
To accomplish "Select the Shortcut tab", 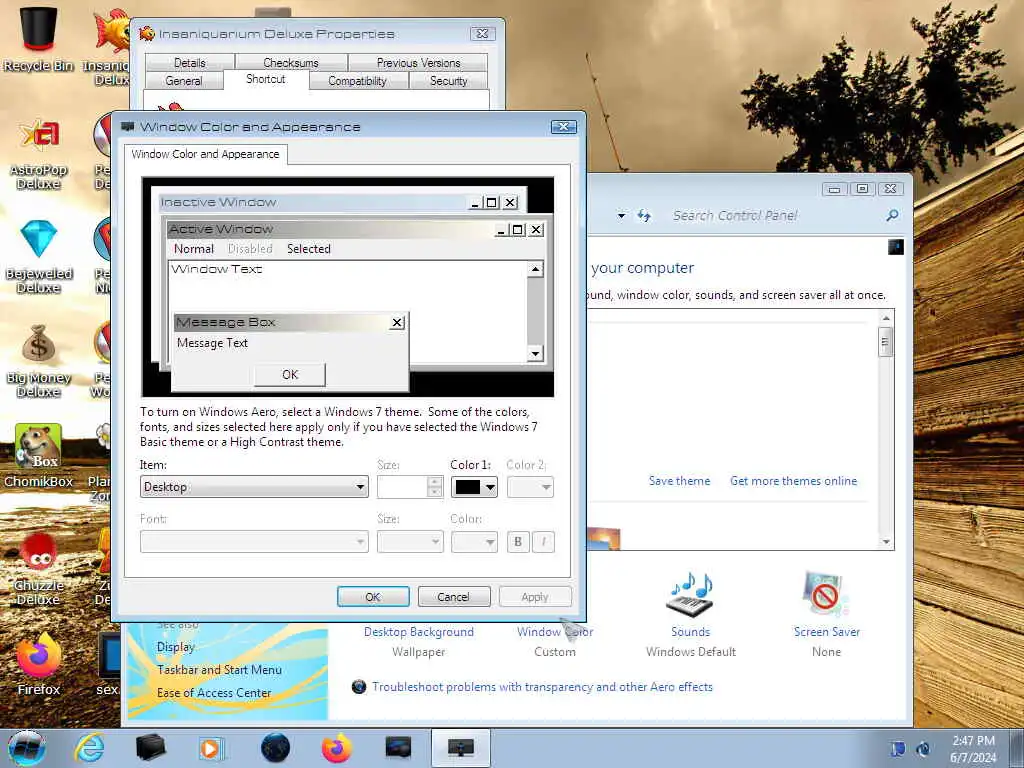I will [266, 79].
